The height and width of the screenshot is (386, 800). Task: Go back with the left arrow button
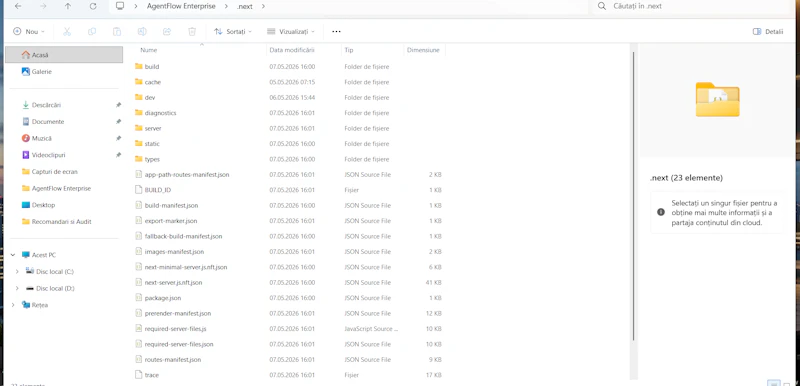coord(18,6)
